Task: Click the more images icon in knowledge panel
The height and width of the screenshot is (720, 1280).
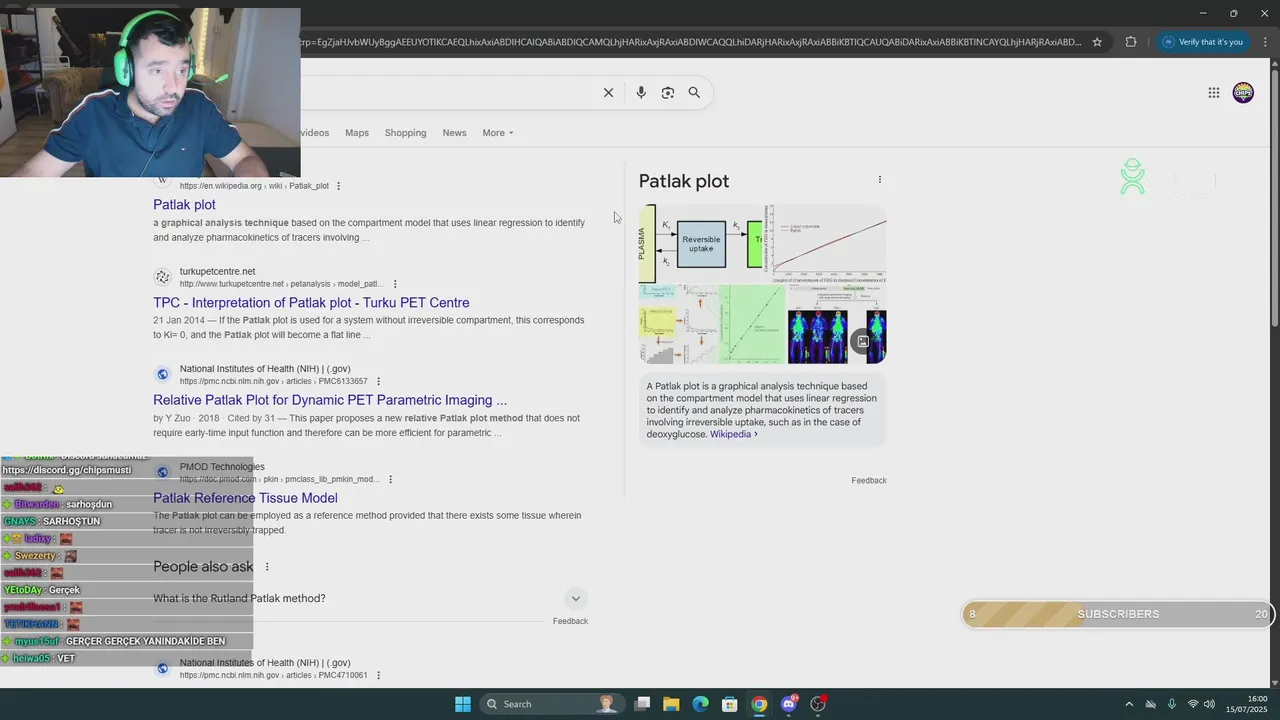Action: click(x=863, y=341)
